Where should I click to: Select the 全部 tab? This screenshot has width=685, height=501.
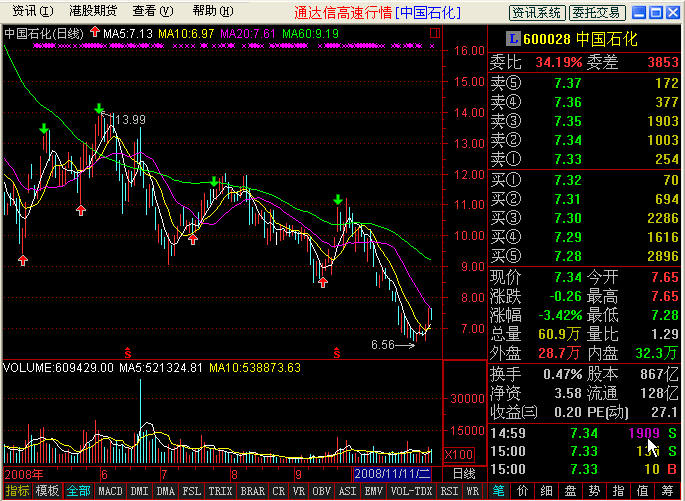coord(78,491)
